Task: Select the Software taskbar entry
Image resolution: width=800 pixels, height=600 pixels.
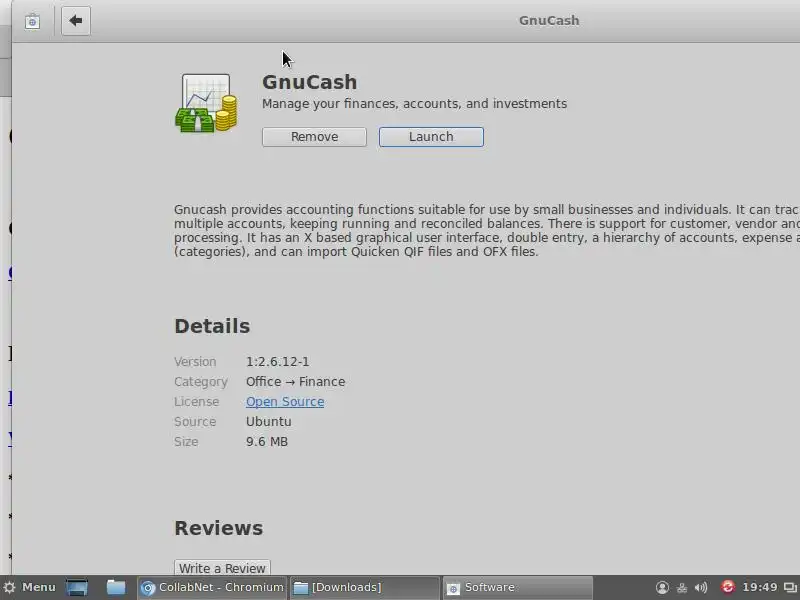Action: coord(517,588)
